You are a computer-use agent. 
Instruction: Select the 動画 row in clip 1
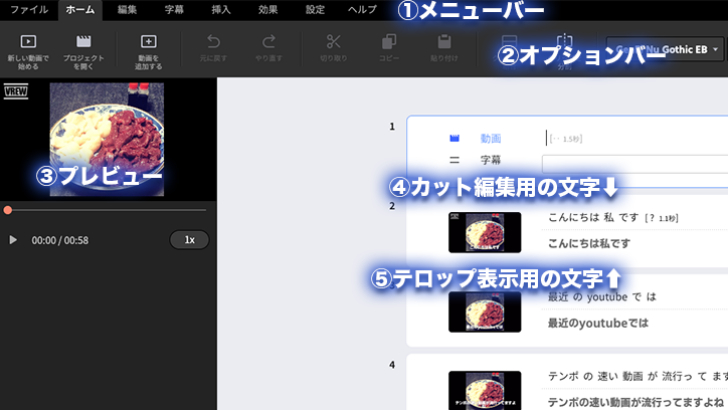490,138
